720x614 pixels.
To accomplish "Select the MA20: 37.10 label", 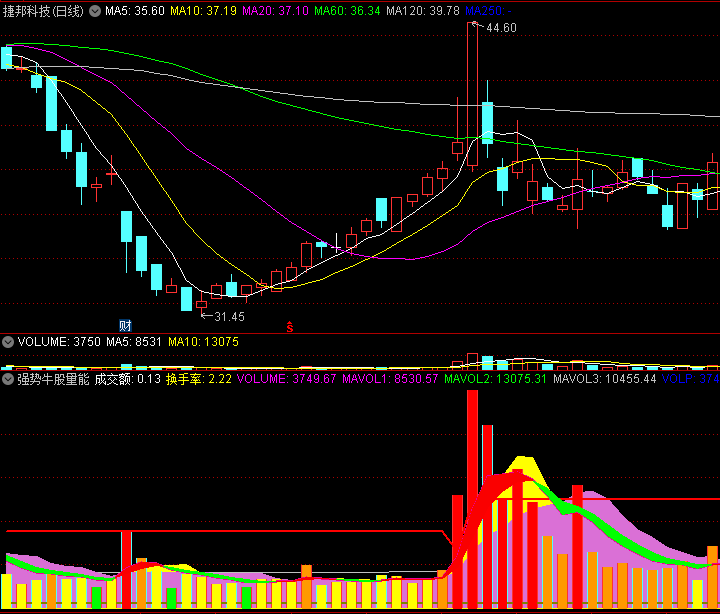I will point(275,11).
